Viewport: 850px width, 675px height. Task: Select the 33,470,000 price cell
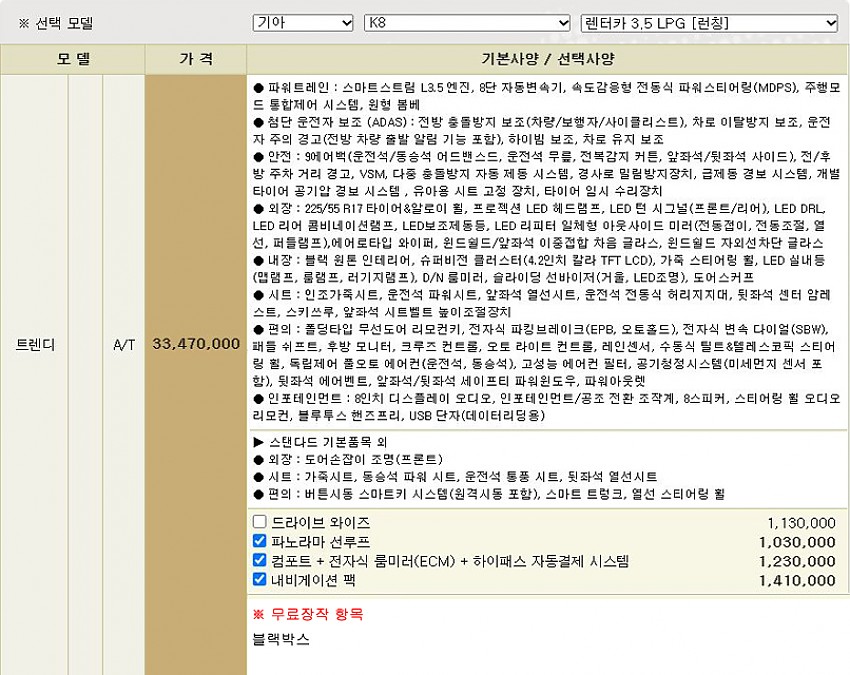196,343
